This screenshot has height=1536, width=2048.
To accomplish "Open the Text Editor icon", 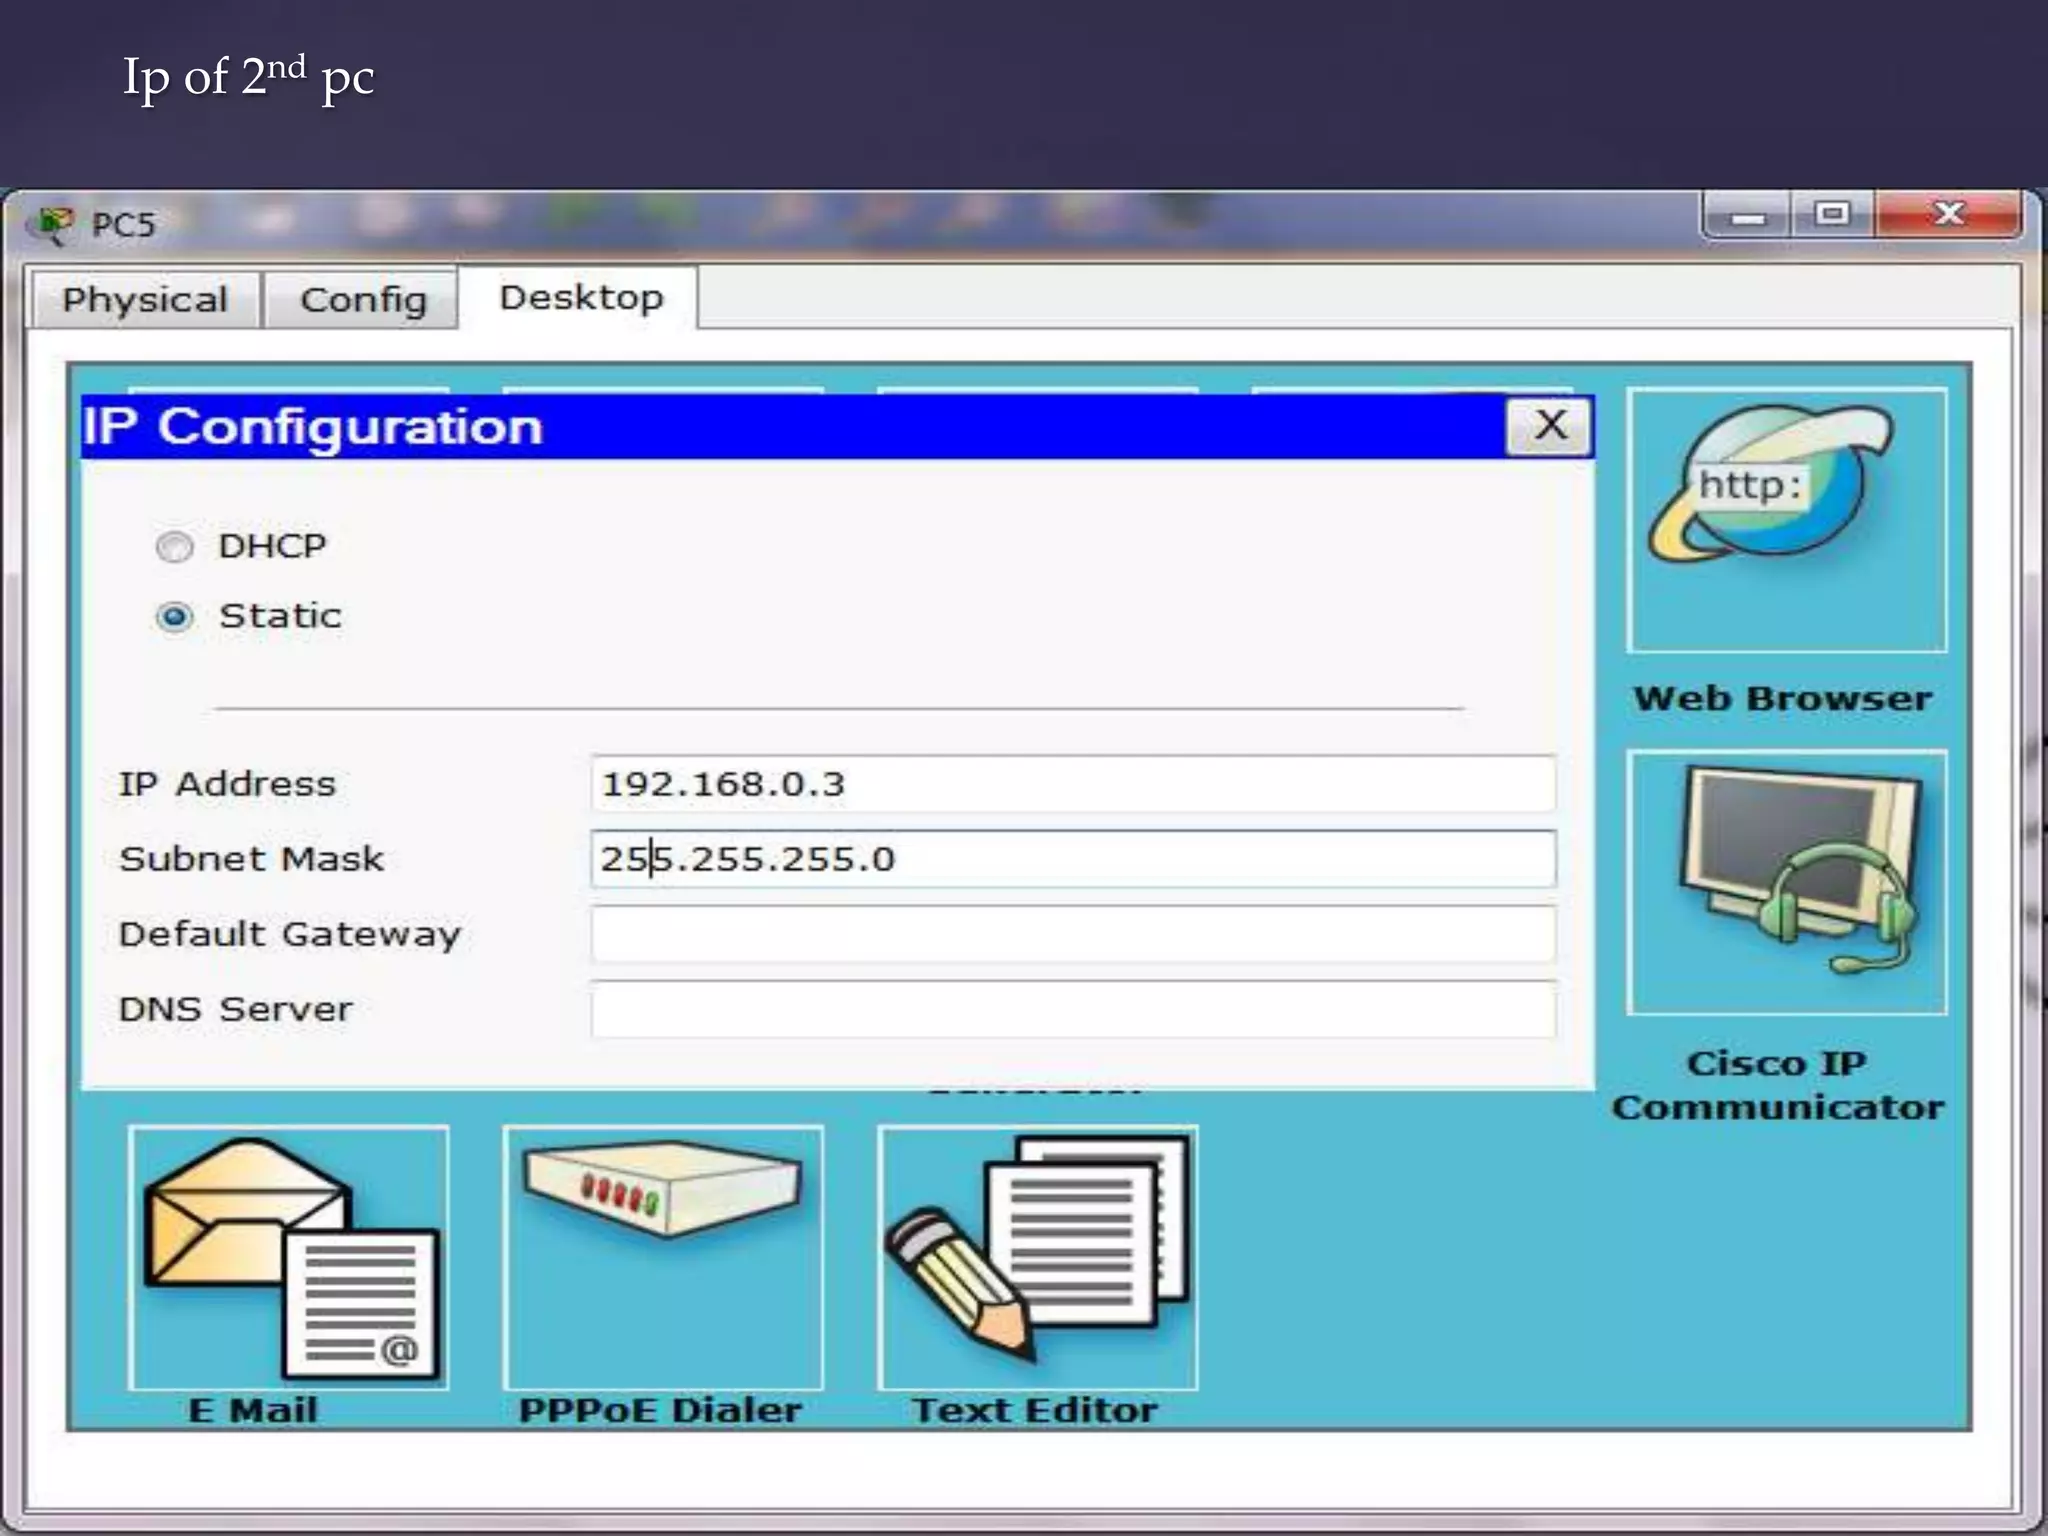I will point(1037,1258).
